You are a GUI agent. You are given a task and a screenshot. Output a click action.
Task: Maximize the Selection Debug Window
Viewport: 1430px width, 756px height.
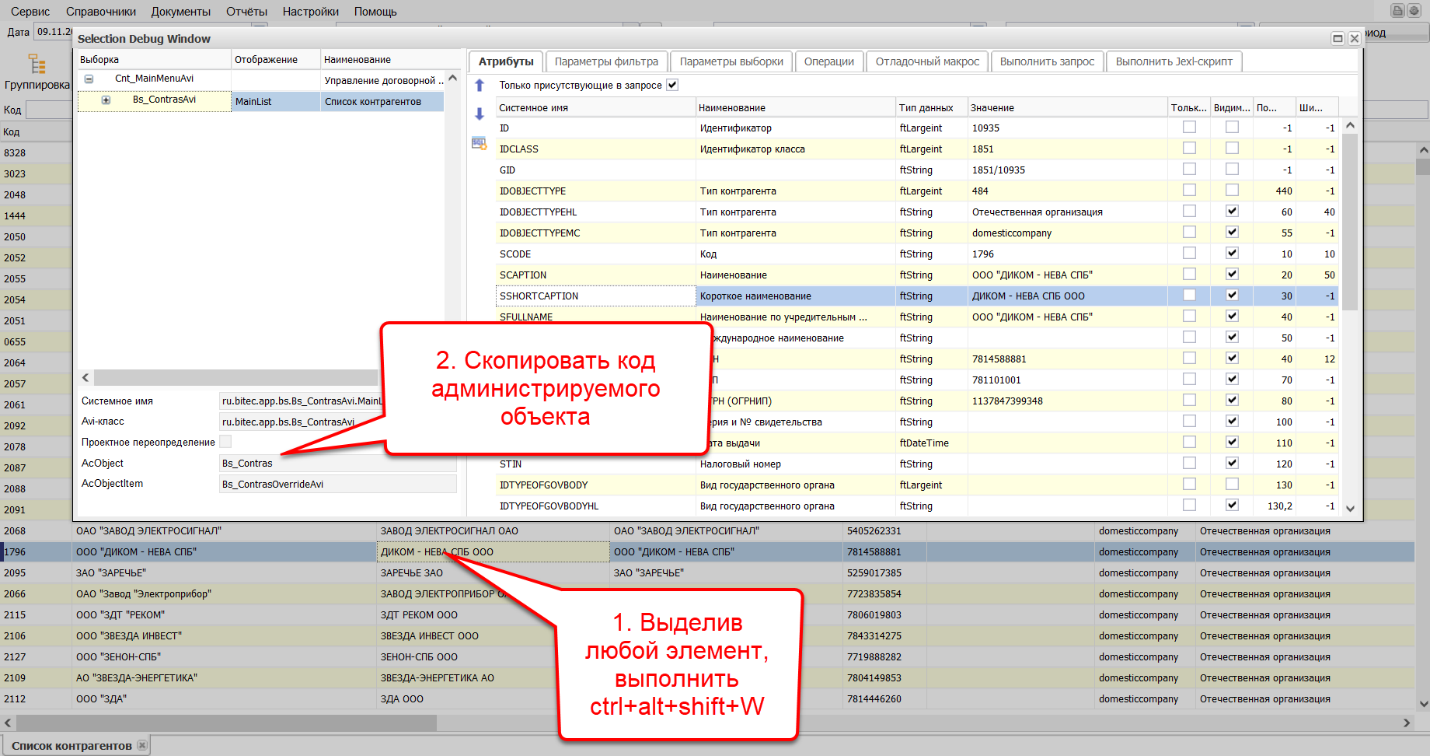pos(1338,38)
